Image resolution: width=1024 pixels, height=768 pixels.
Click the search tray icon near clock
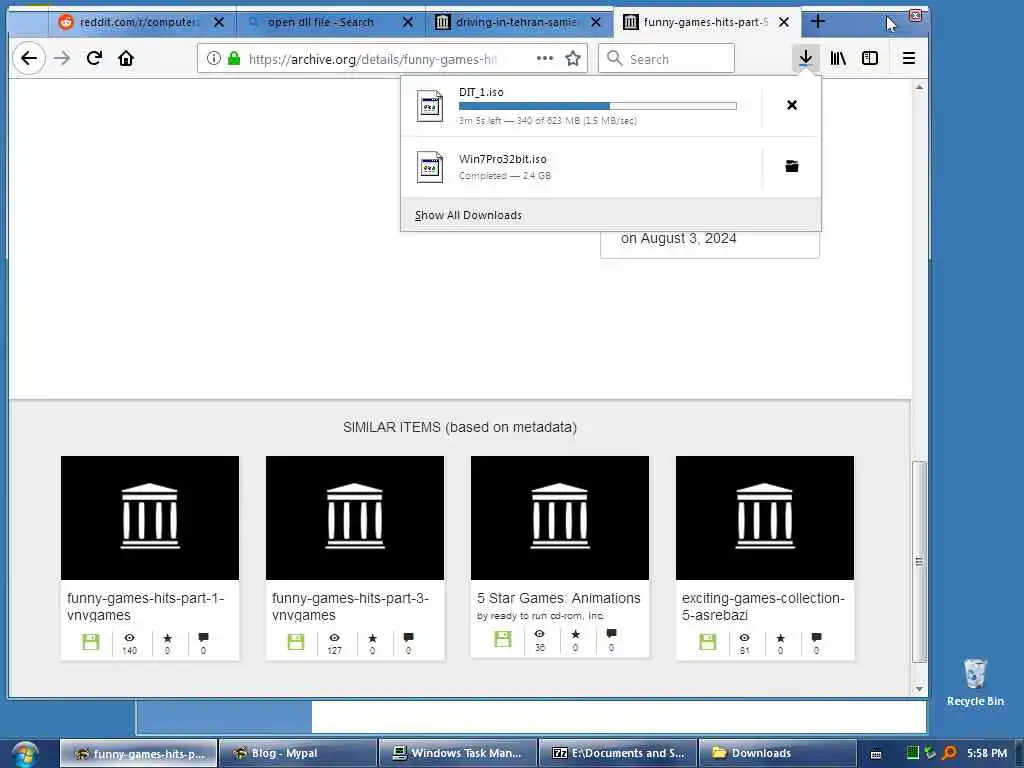pyautogui.click(x=950, y=753)
